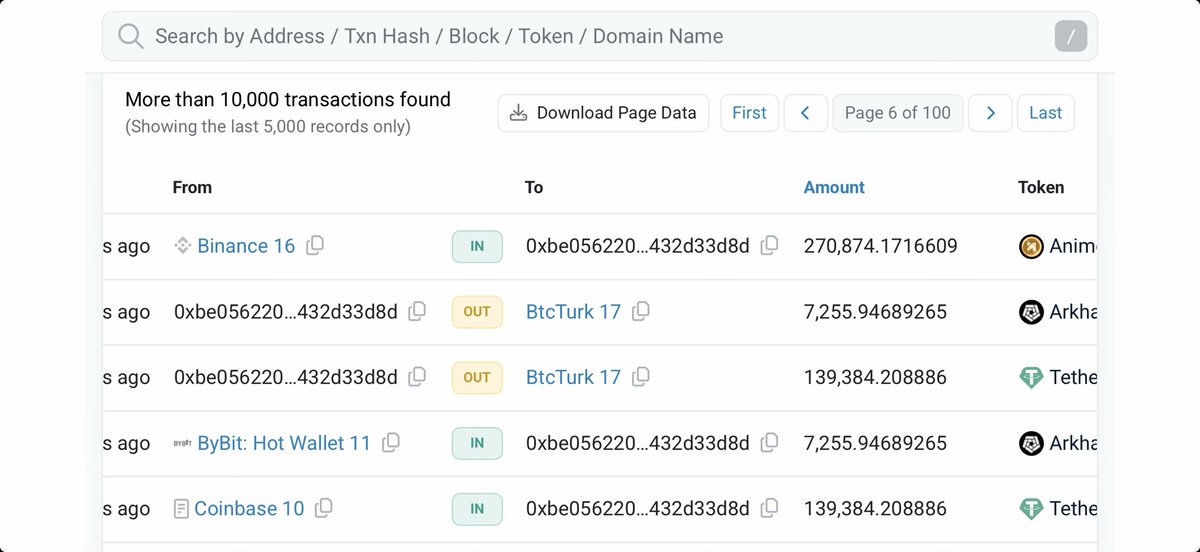Copy Binance 16 address

pyautogui.click(x=315, y=245)
